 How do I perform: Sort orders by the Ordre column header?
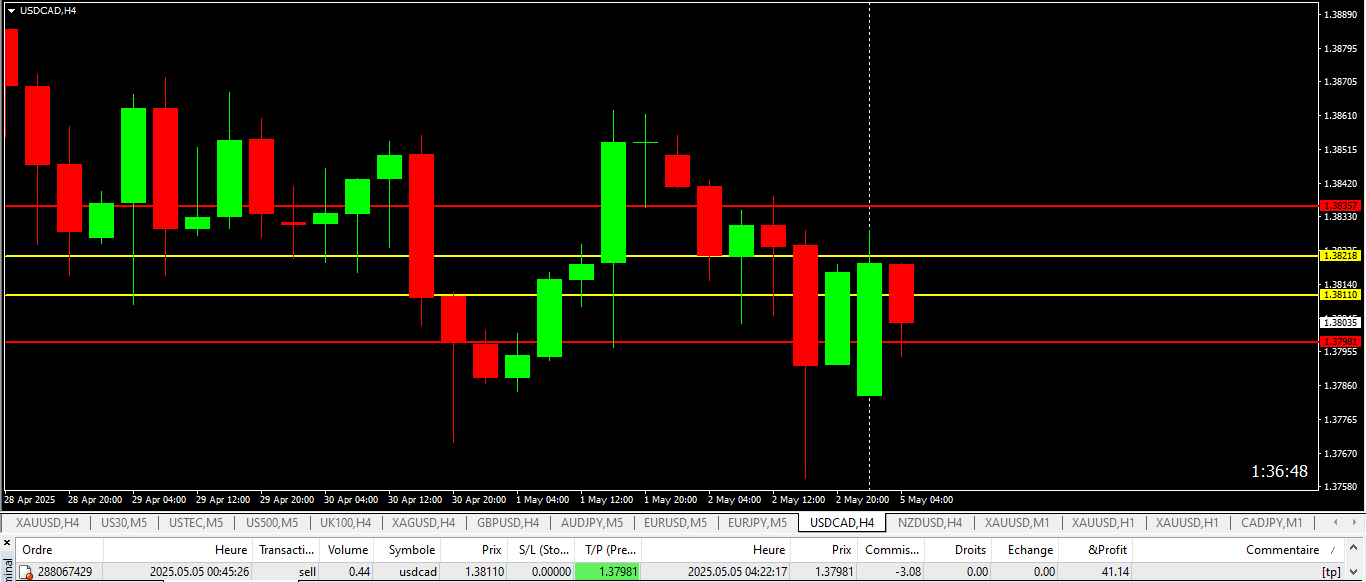[60, 550]
